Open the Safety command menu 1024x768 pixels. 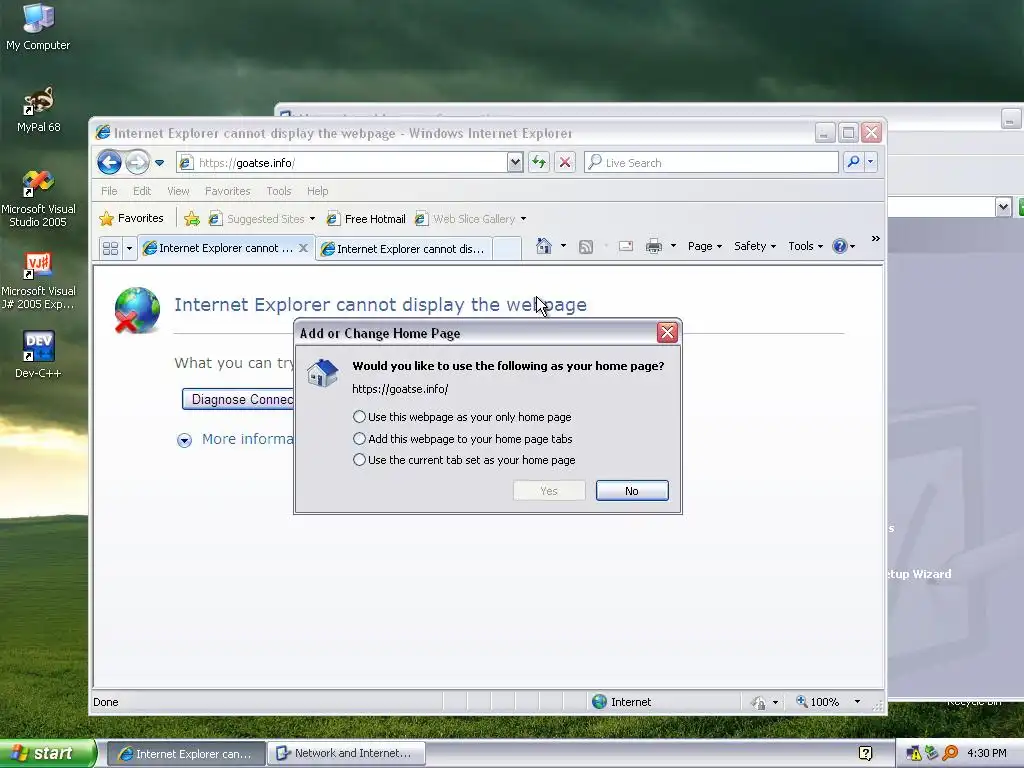point(755,246)
